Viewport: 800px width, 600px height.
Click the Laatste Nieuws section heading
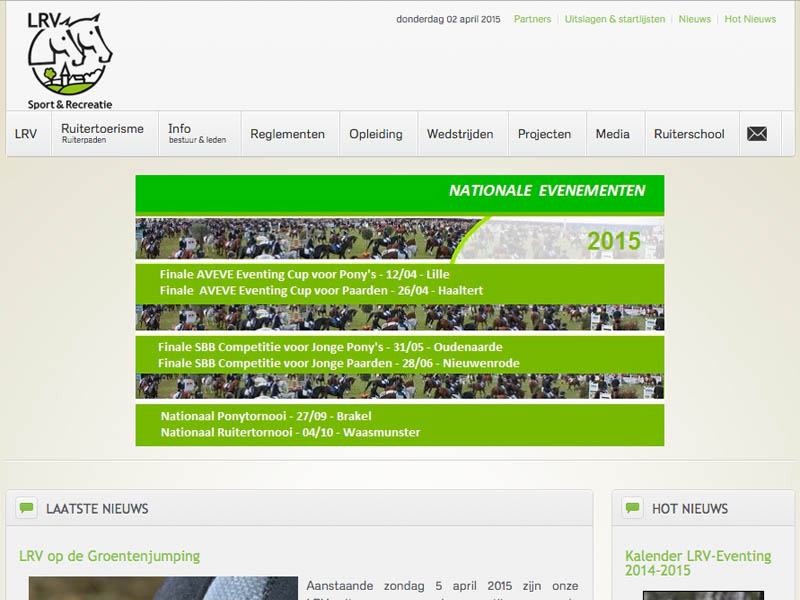click(97, 509)
